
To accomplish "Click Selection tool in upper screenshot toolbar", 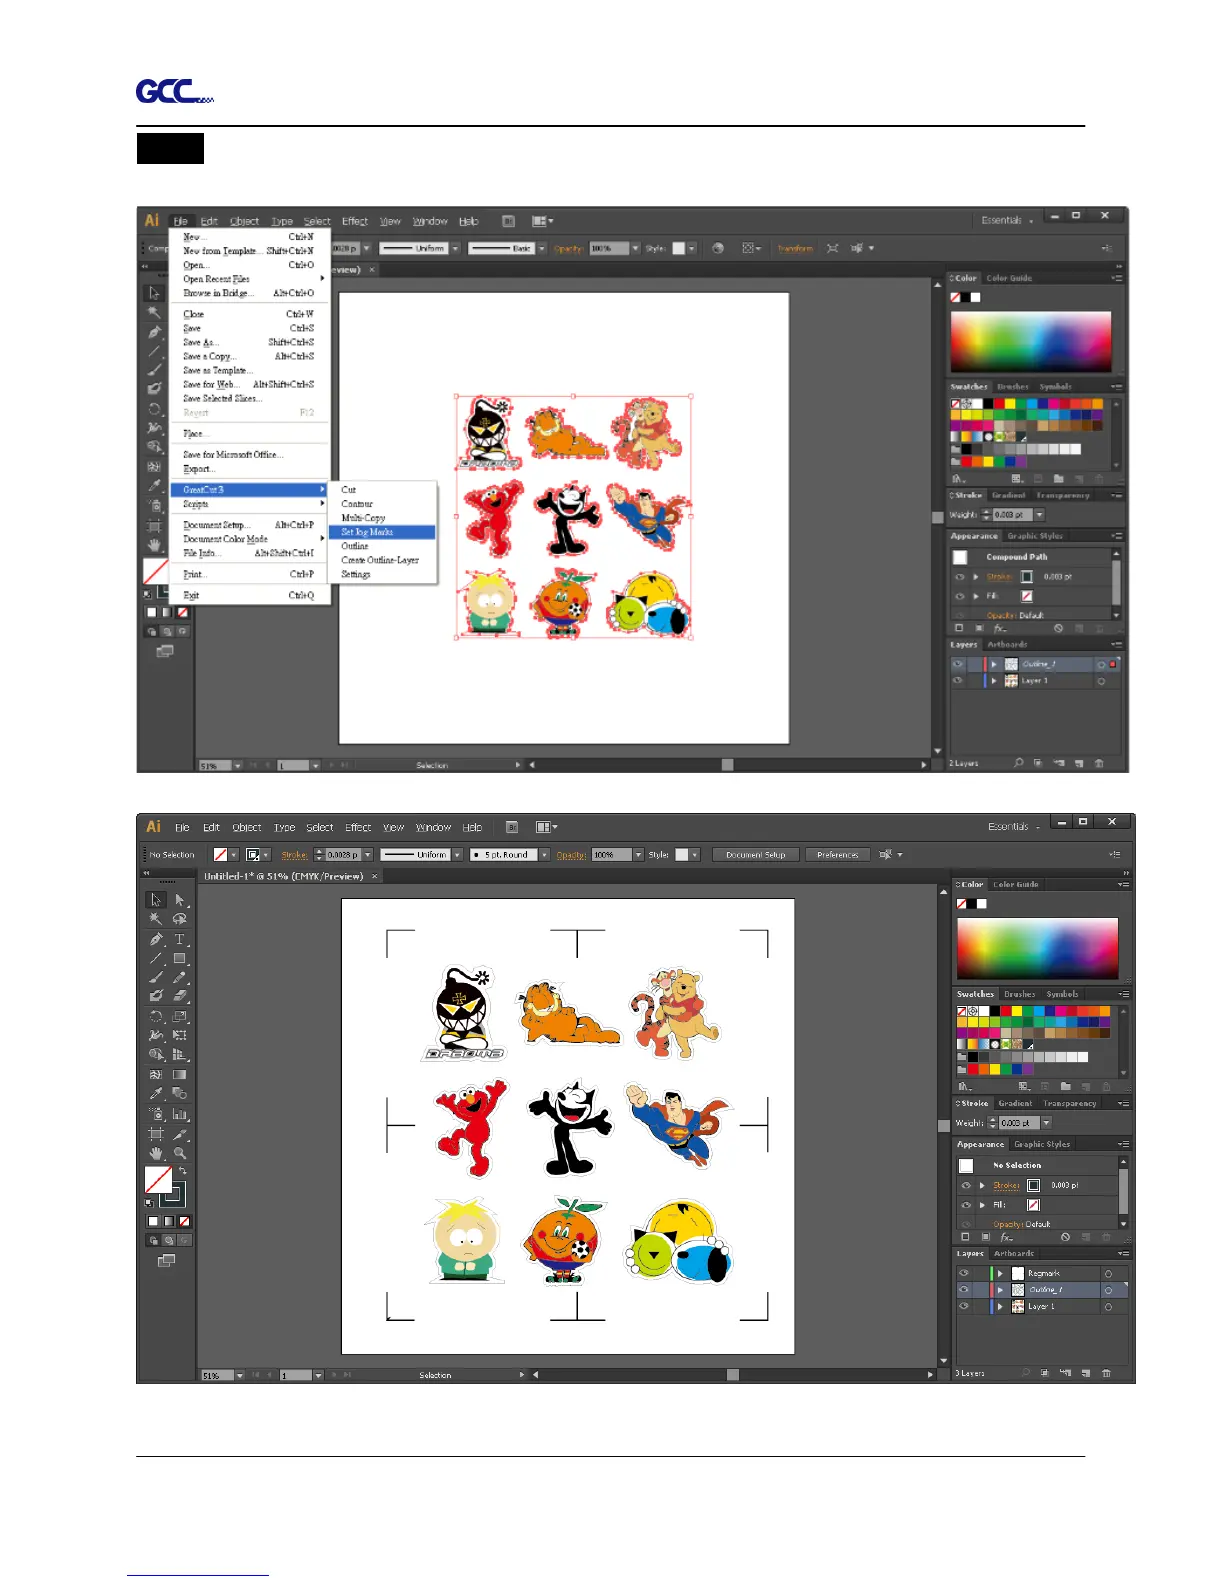I will (154, 293).
